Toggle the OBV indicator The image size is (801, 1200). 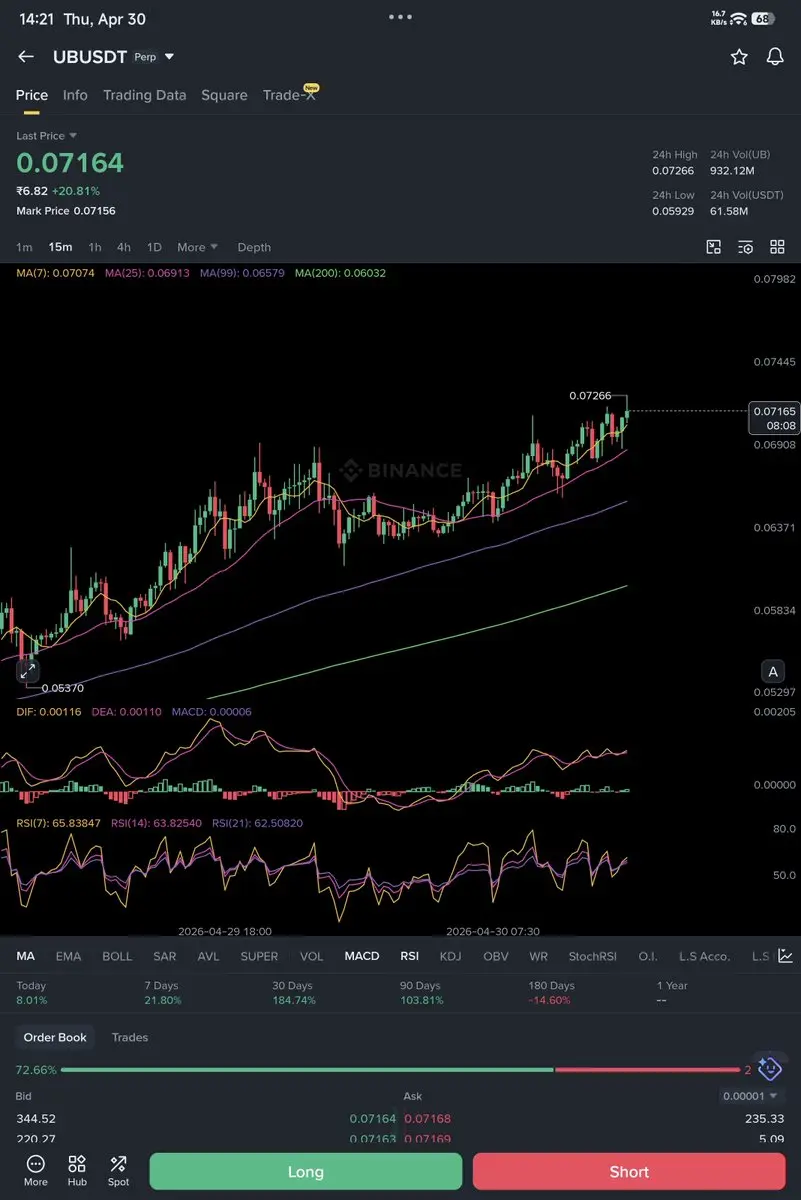tap(496, 956)
